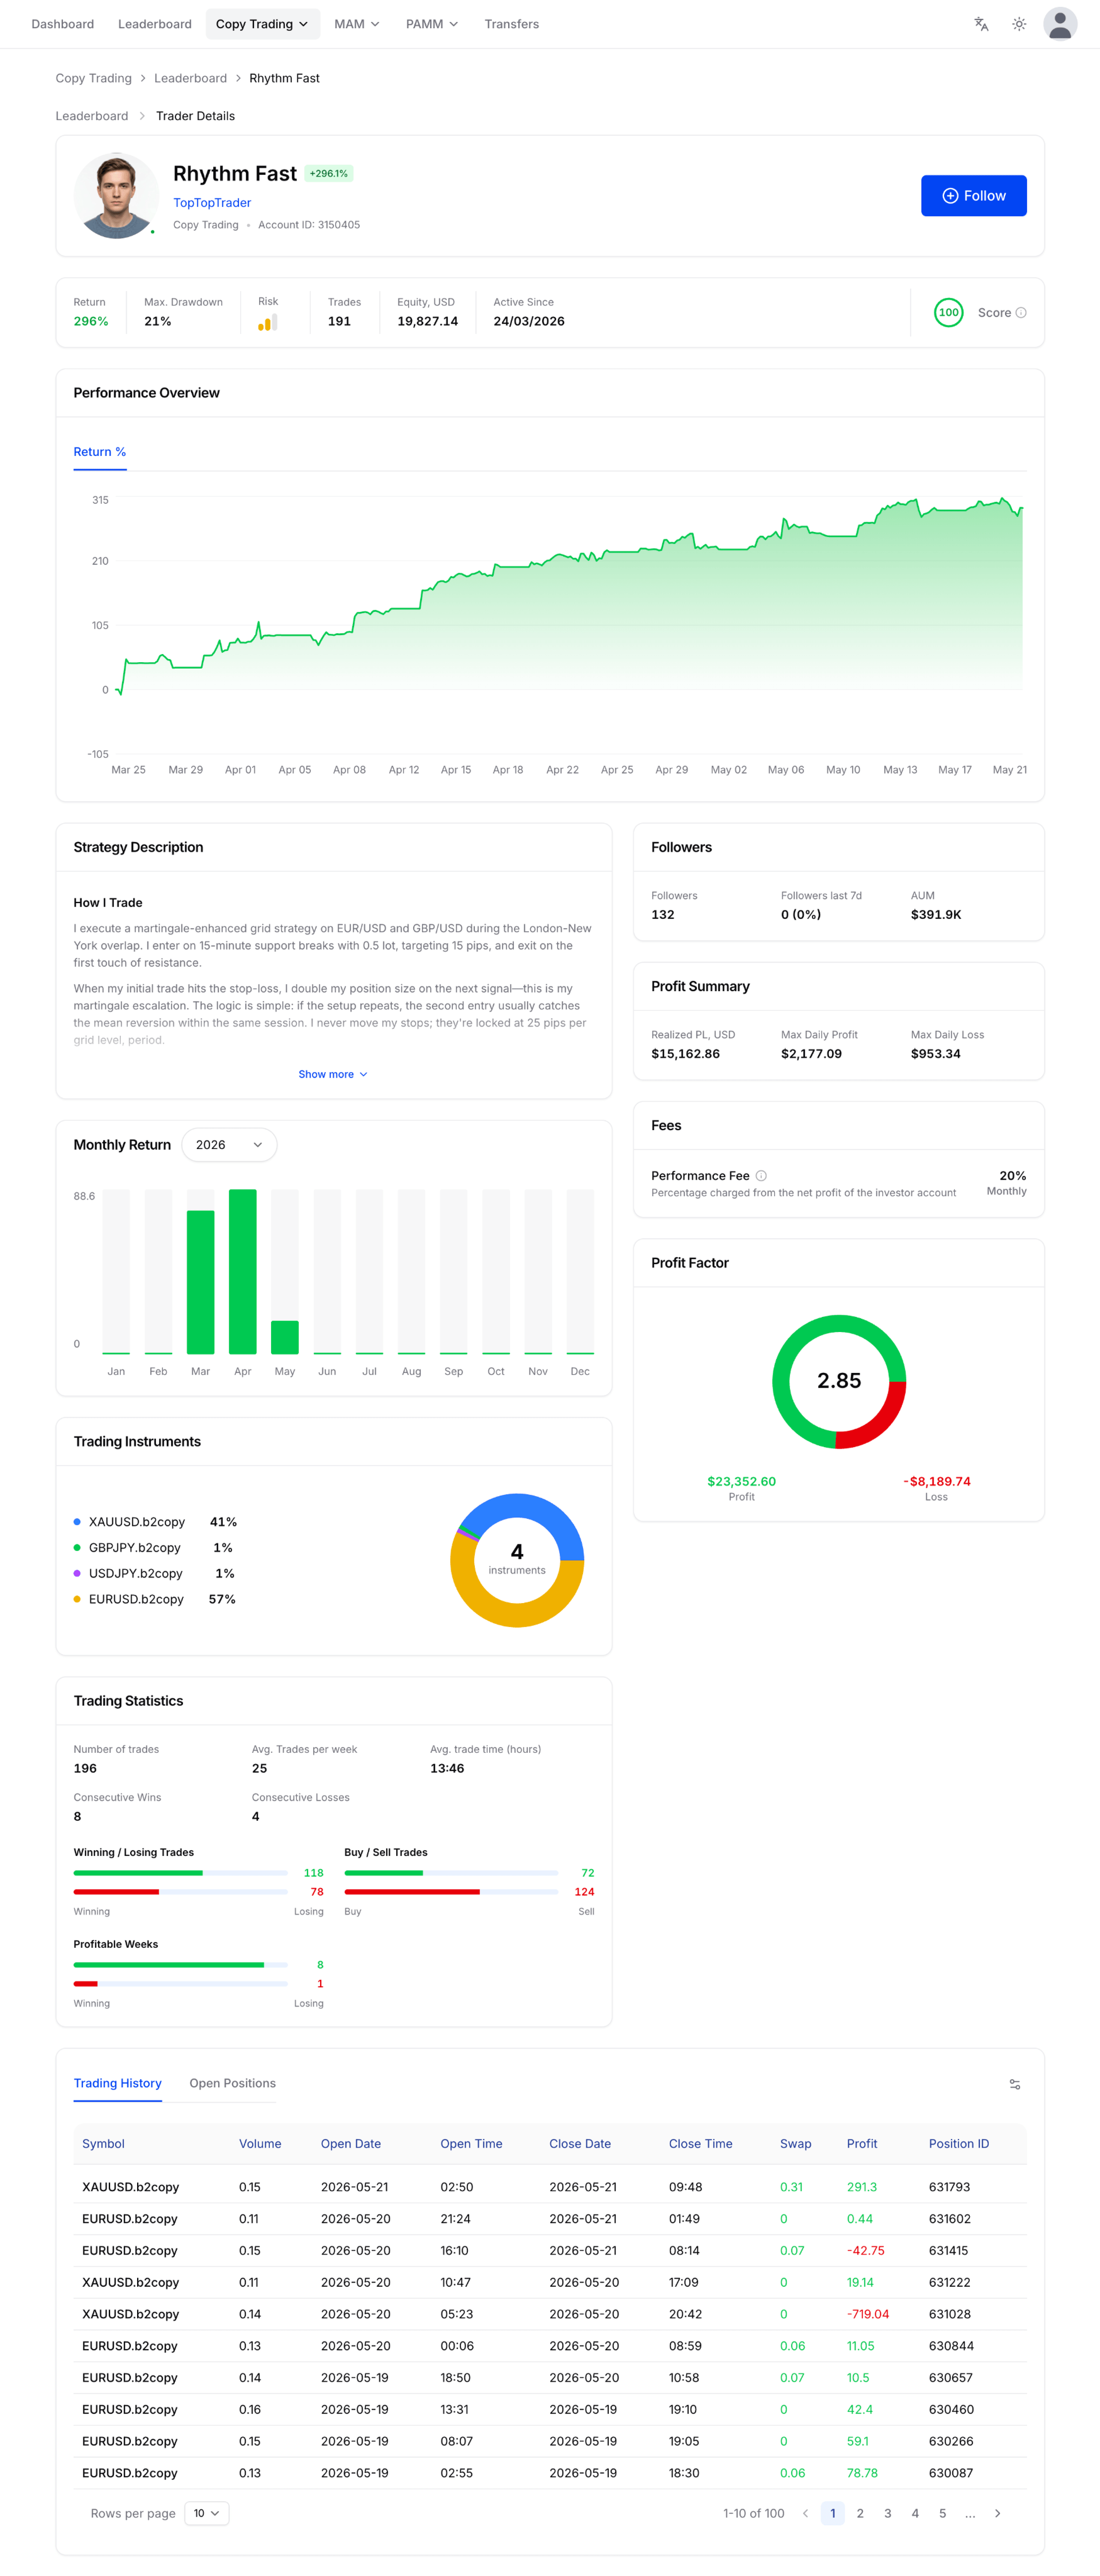Viewport: 1100px width, 2576px height.
Task: Open Transfers in the top navigation
Action: (512, 24)
